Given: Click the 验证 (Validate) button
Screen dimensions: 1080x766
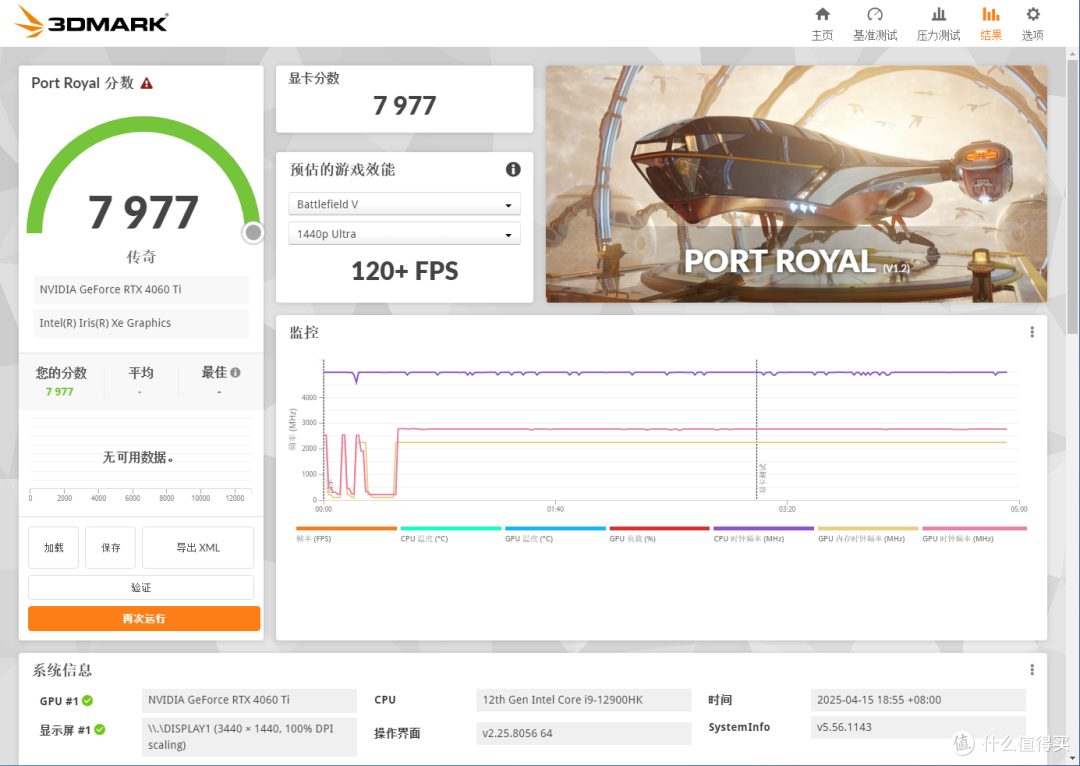Looking at the screenshot, I should 141,588.
